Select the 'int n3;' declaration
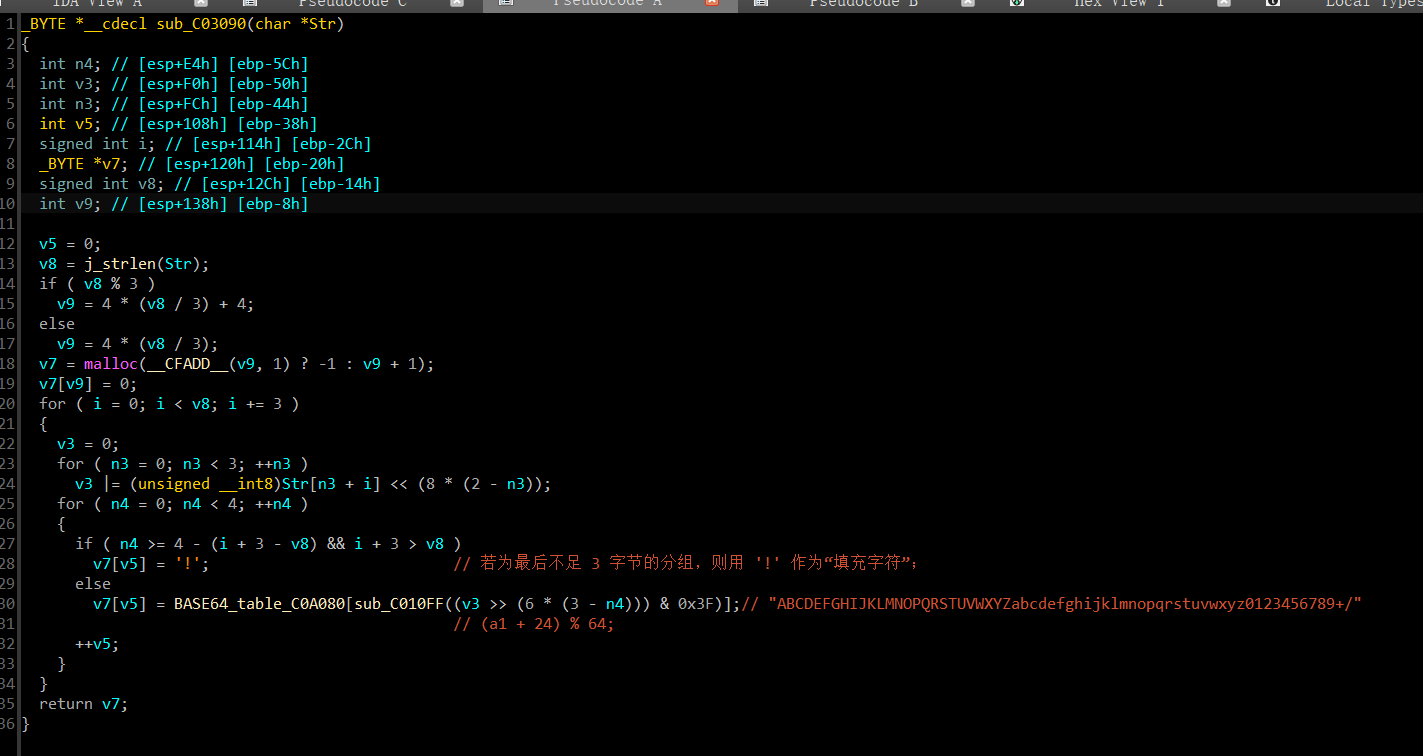 [71, 104]
